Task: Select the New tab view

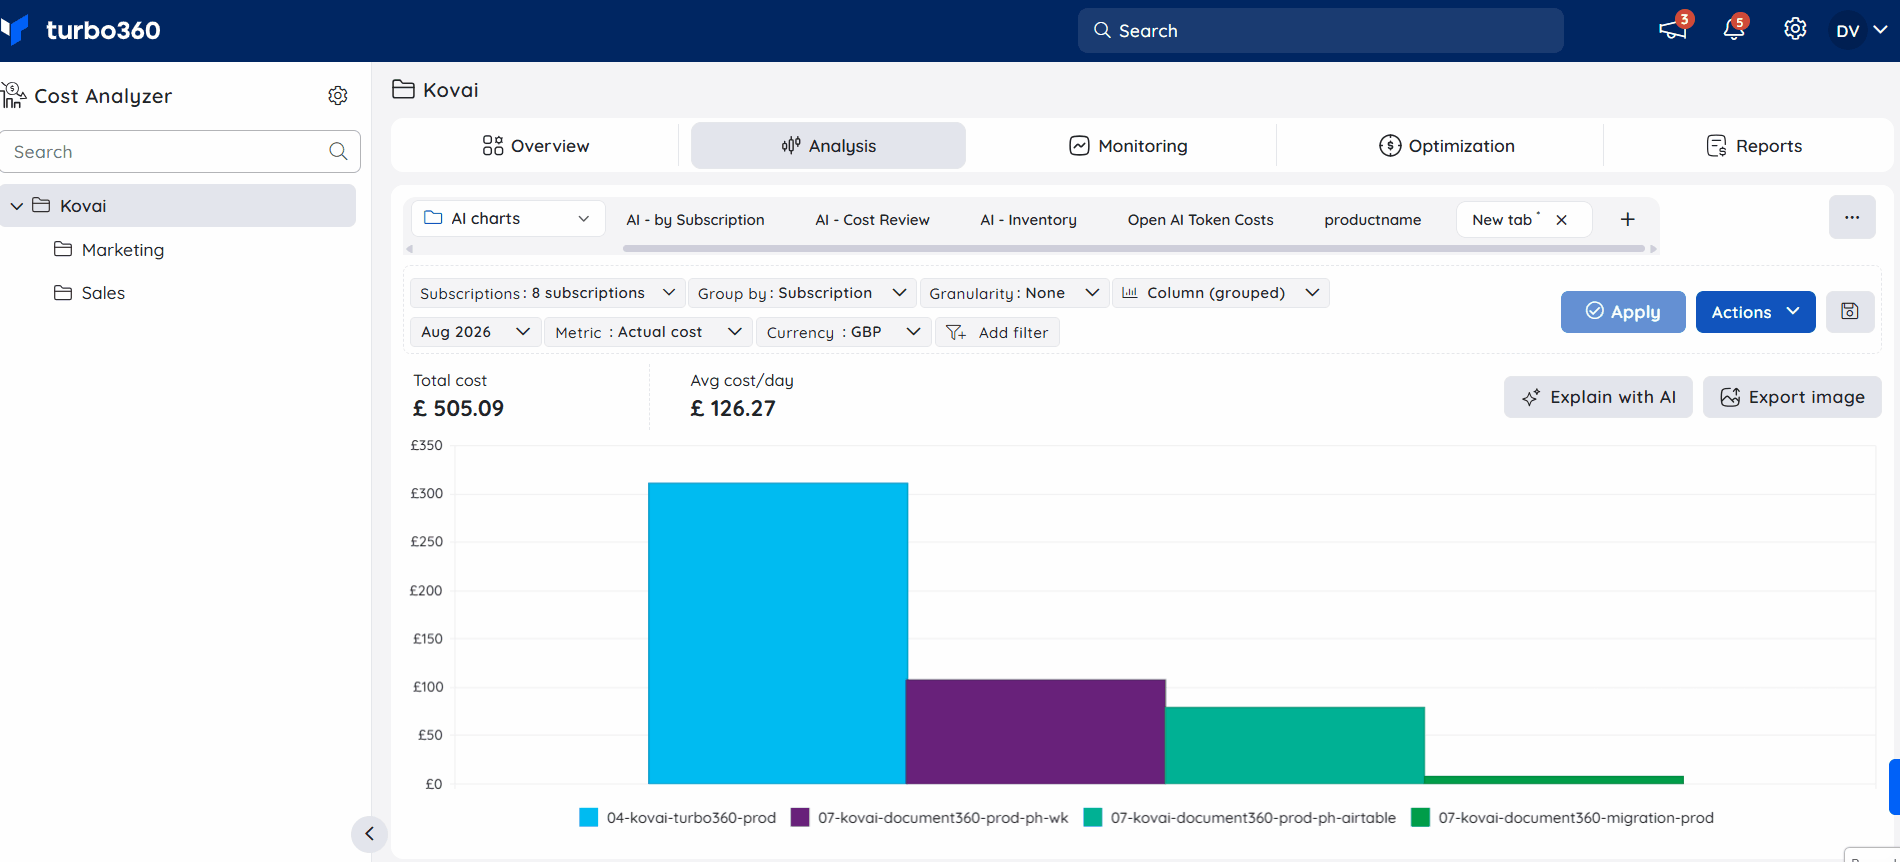Action: [x=1502, y=219]
